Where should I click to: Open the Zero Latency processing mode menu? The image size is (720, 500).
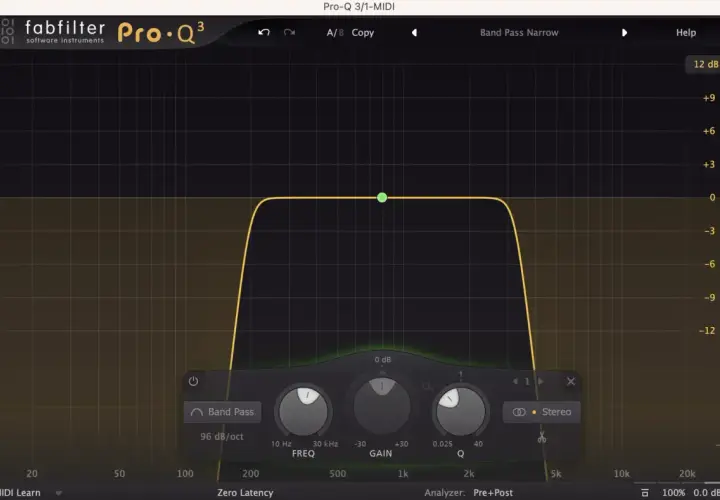(x=245, y=493)
